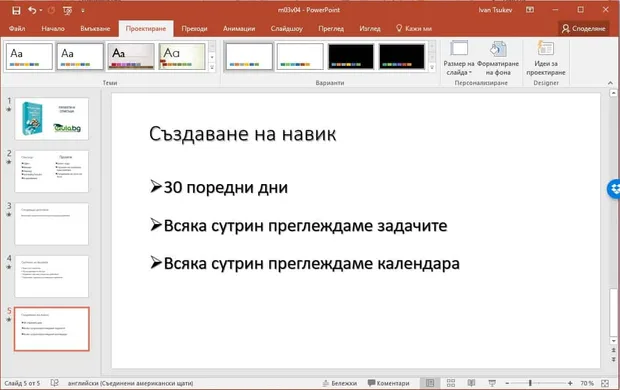
Task: Open Customize Quick Access Toolbar dropdown
Action: 83,11
